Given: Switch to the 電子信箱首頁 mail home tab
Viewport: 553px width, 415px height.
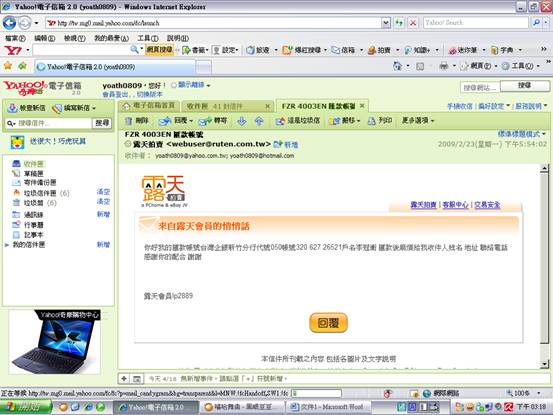Looking at the screenshot, I should tap(149, 106).
